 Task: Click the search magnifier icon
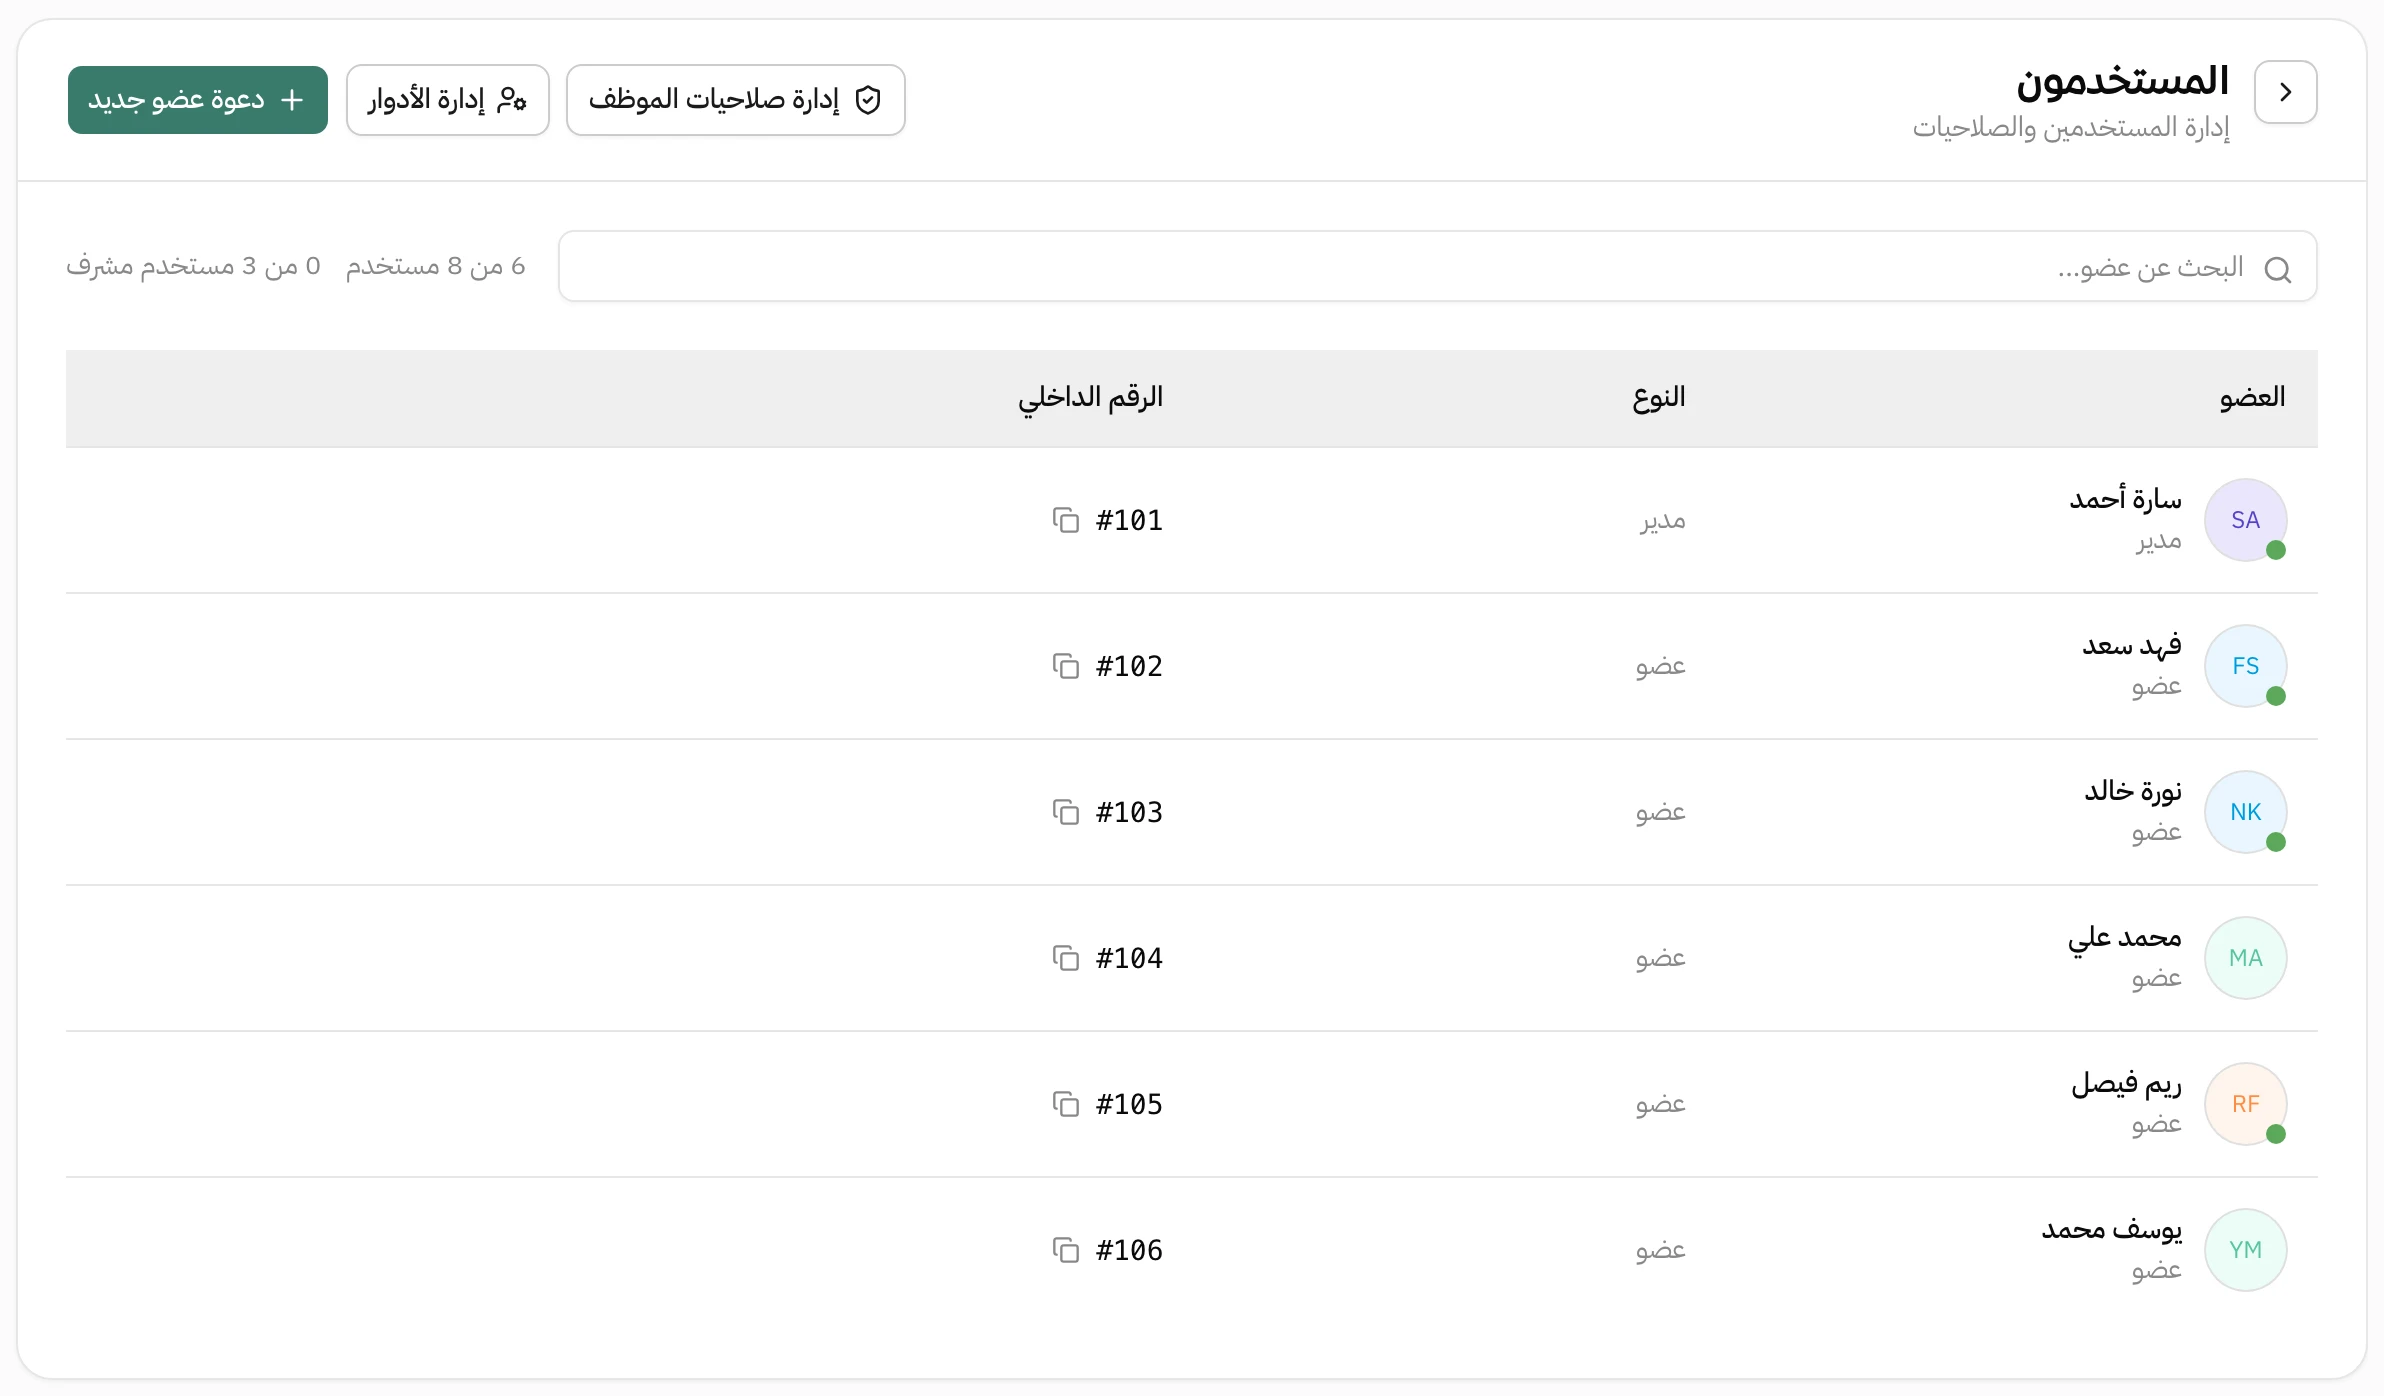click(2278, 269)
